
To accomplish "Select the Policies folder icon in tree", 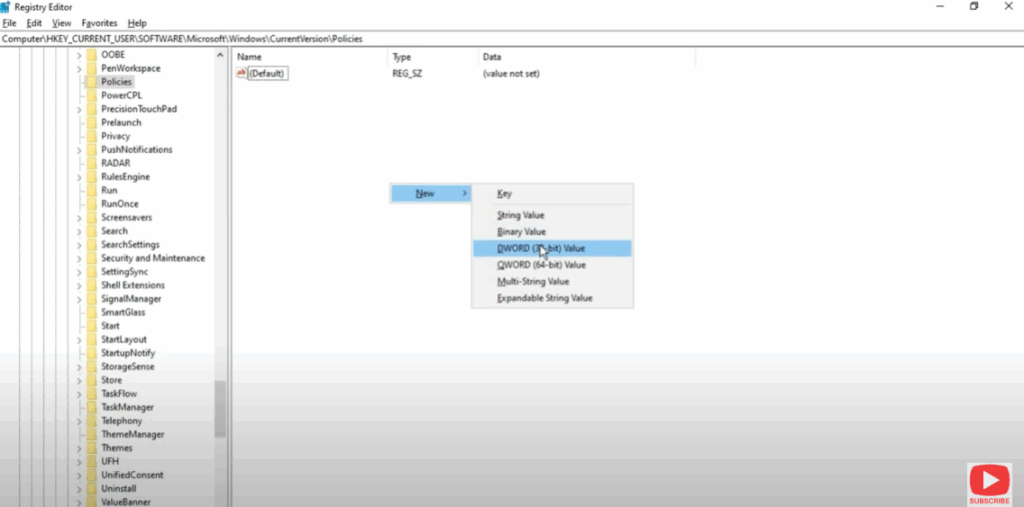I will tap(91, 82).
